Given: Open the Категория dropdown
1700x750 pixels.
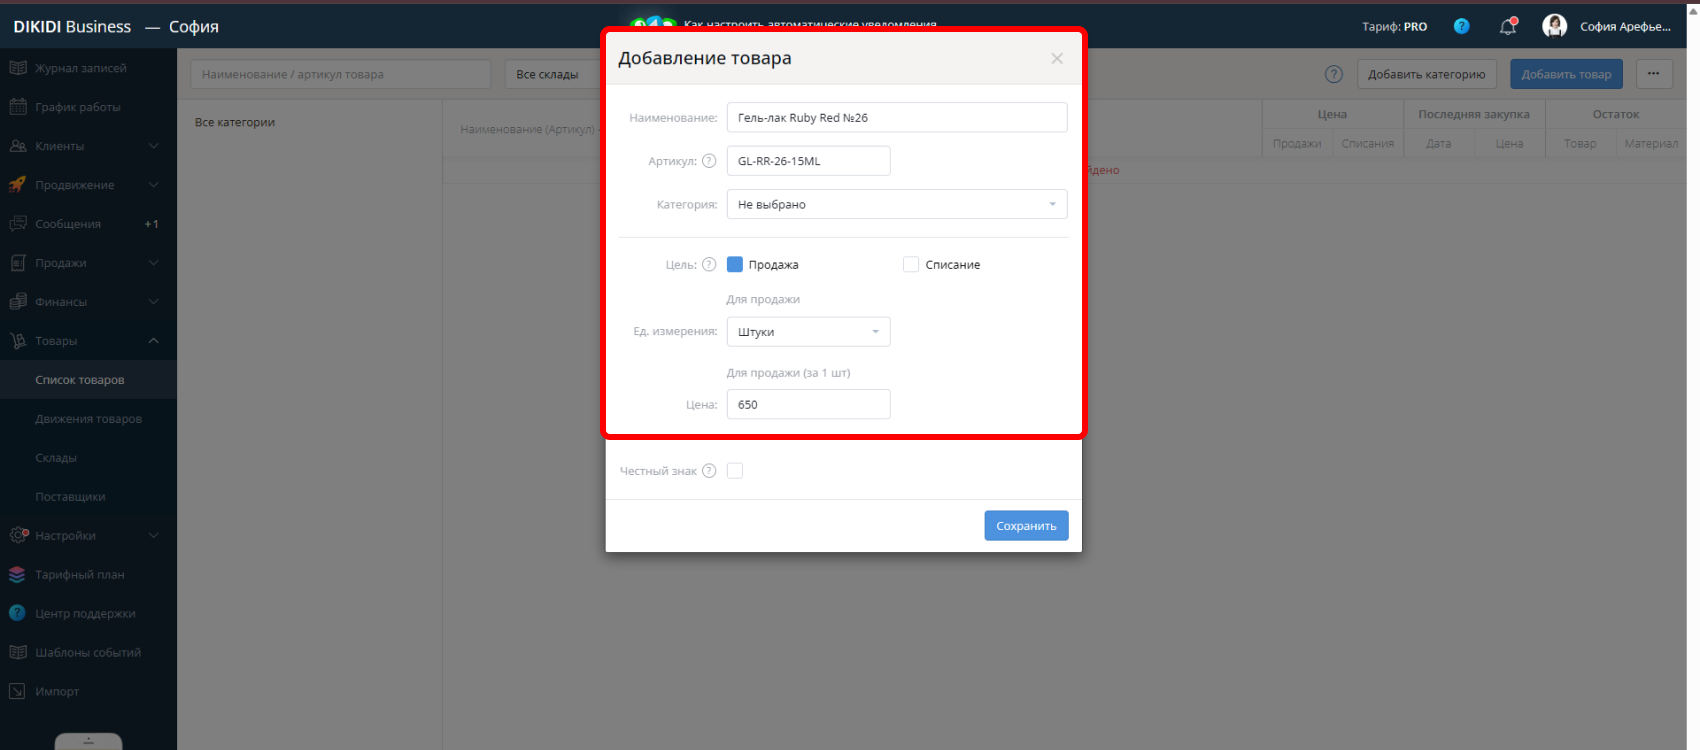Looking at the screenshot, I should pyautogui.click(x=896, y=204).
